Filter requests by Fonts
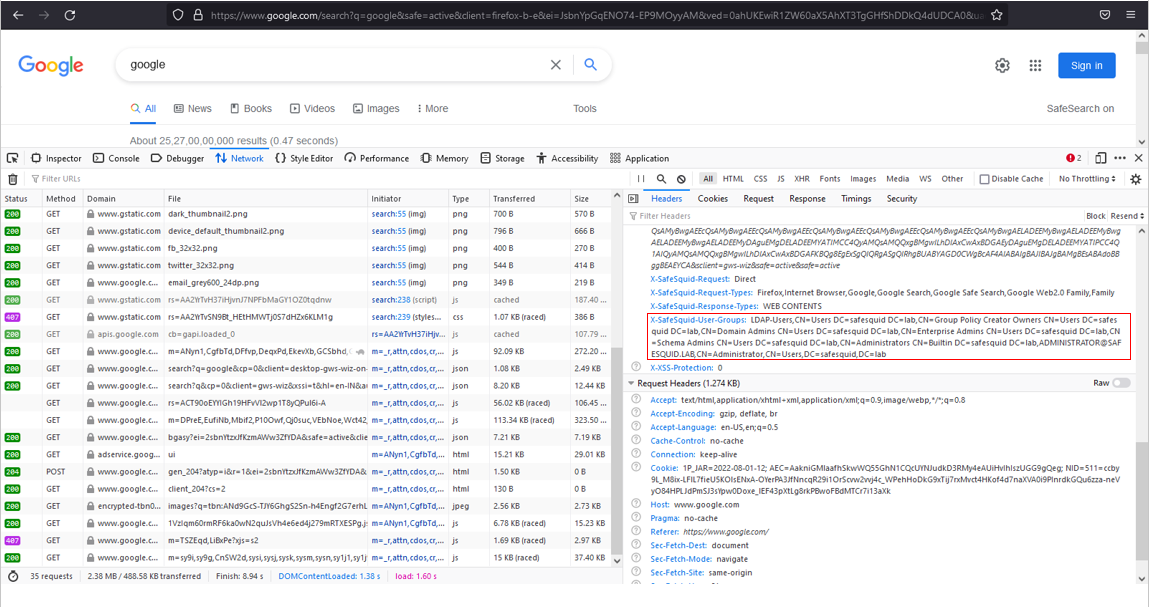 (x=830, y=179)
